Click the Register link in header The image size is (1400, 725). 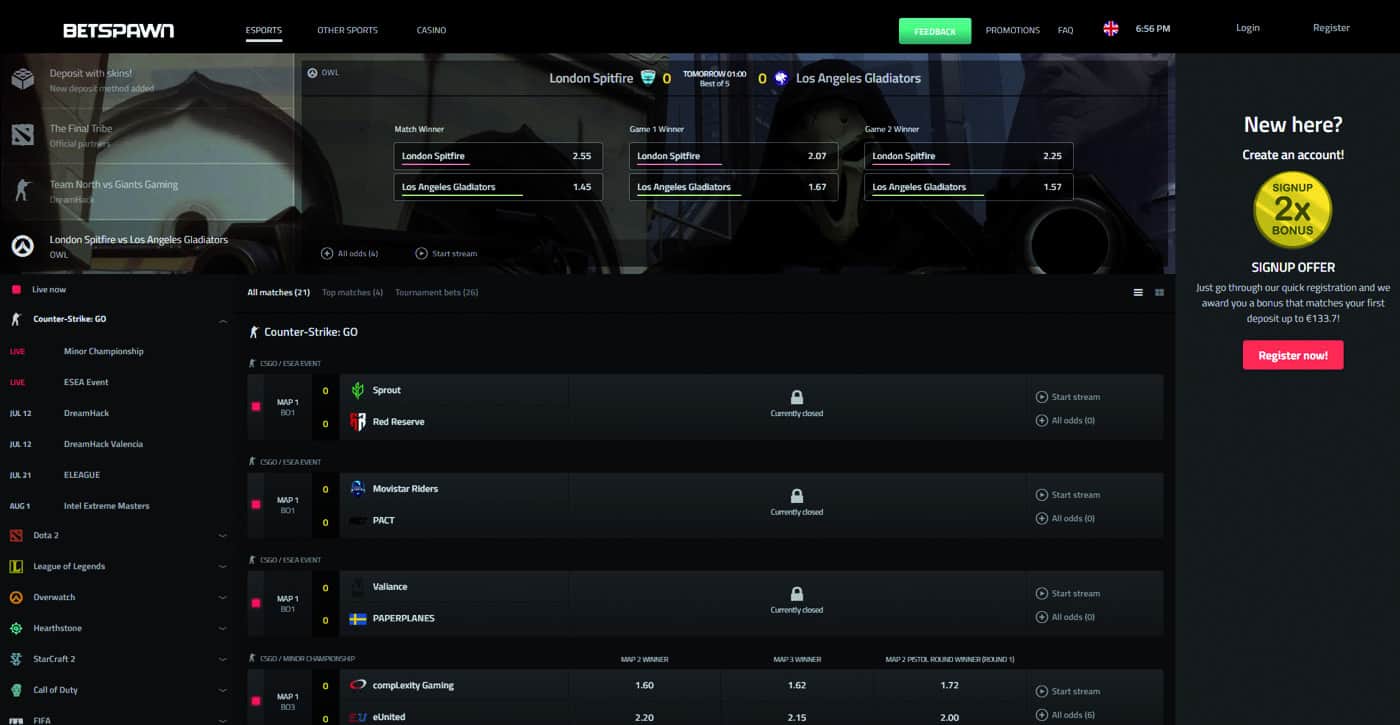point(1331,28)
